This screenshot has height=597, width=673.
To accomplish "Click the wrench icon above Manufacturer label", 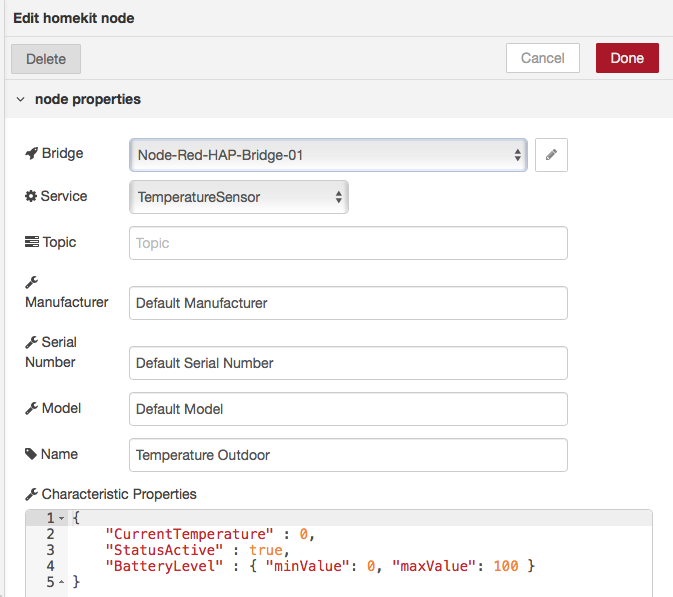I will (x=31, y=282).
